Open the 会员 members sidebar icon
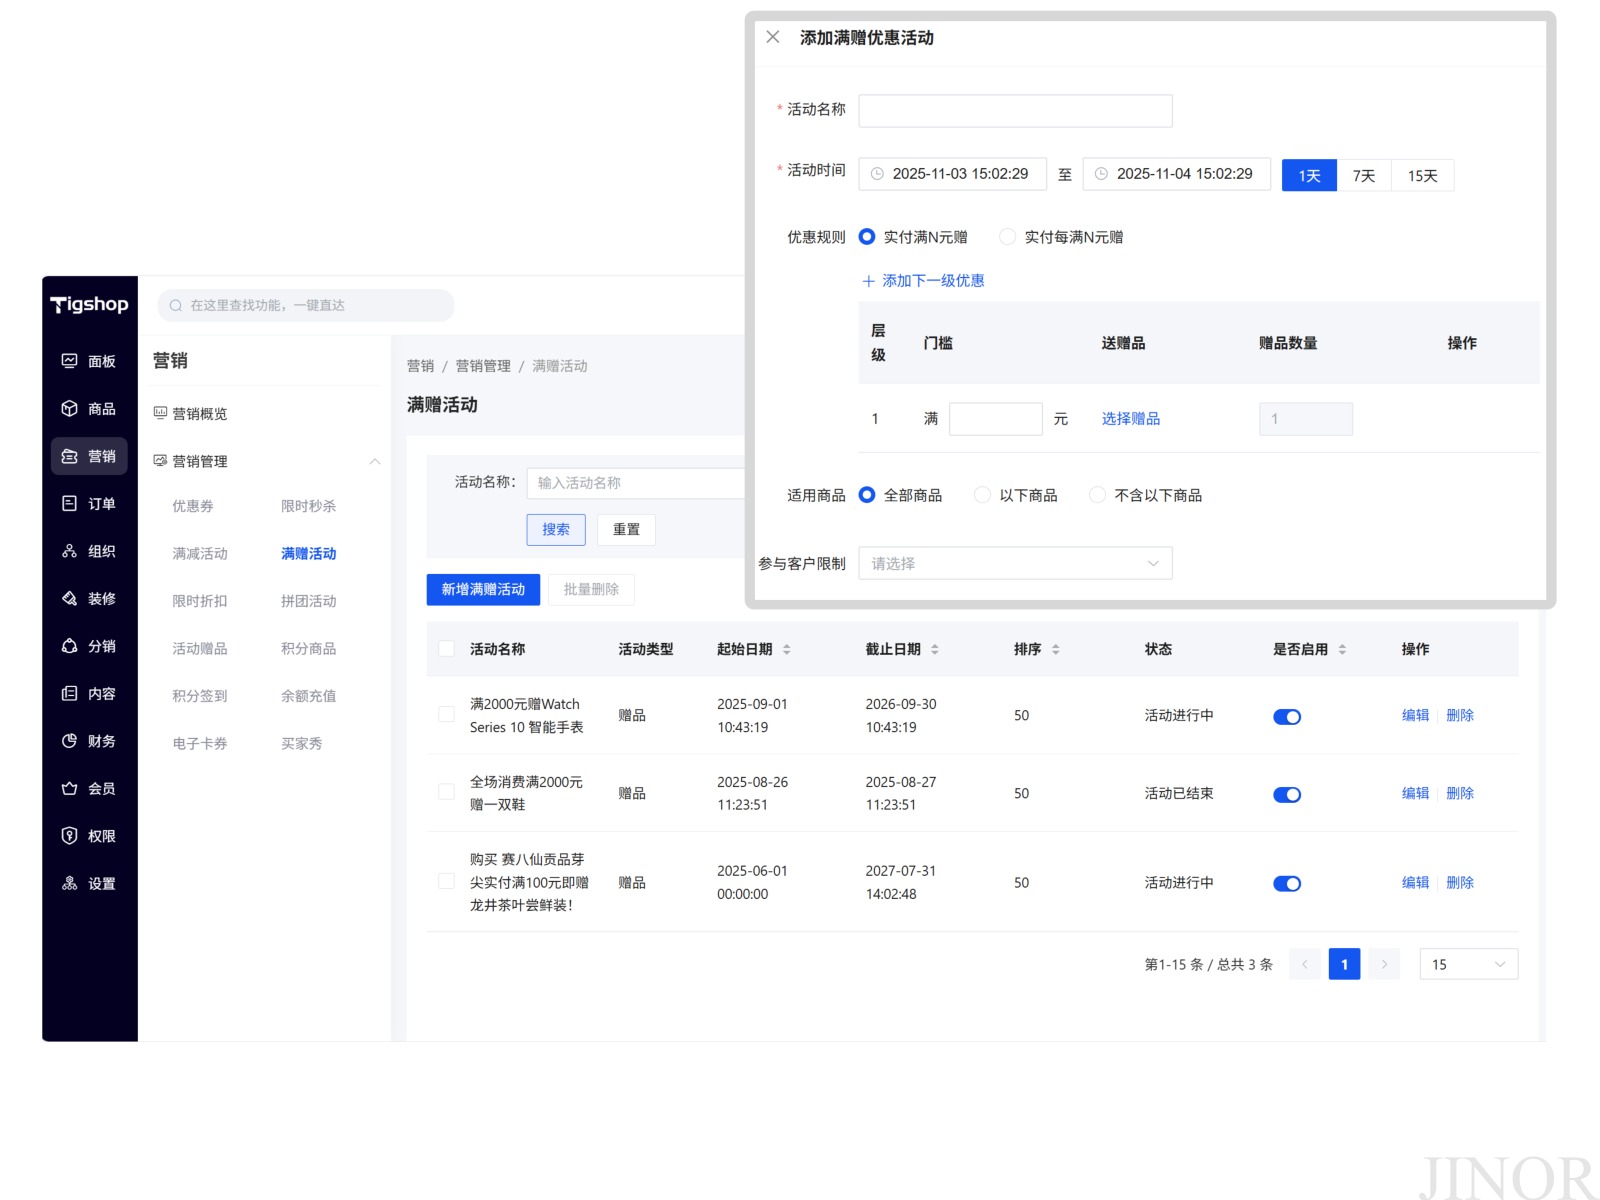The width and height of the screenshot is (1600, 1200). 69,788
